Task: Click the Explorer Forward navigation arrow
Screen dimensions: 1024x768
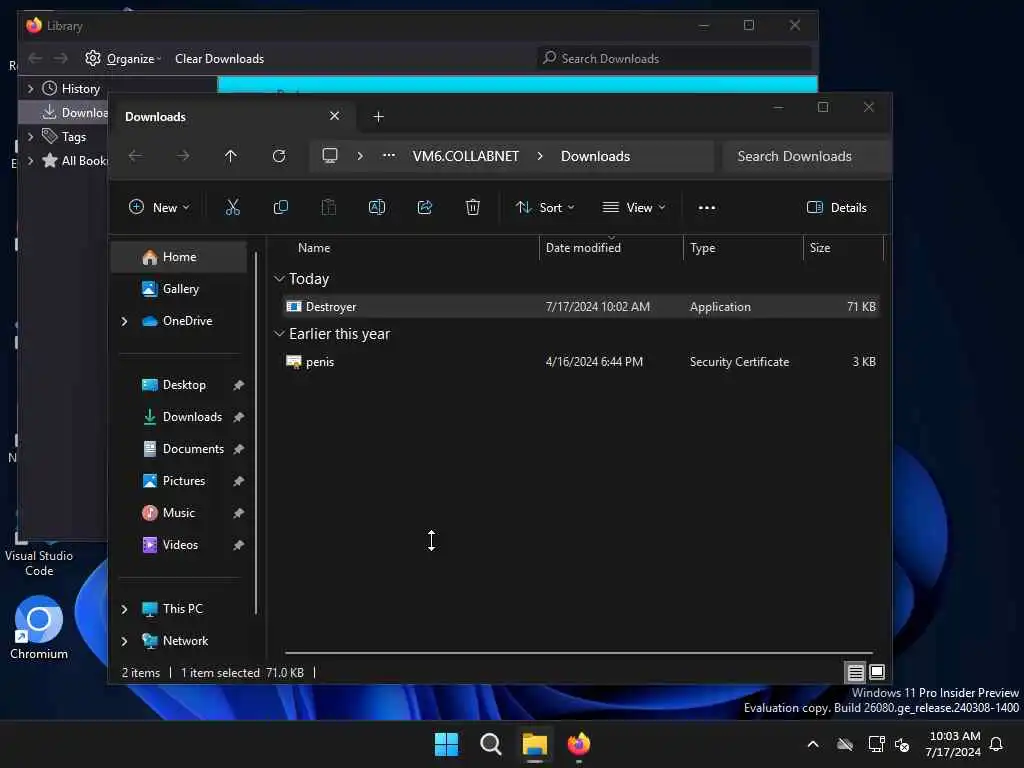Action: 184,156
